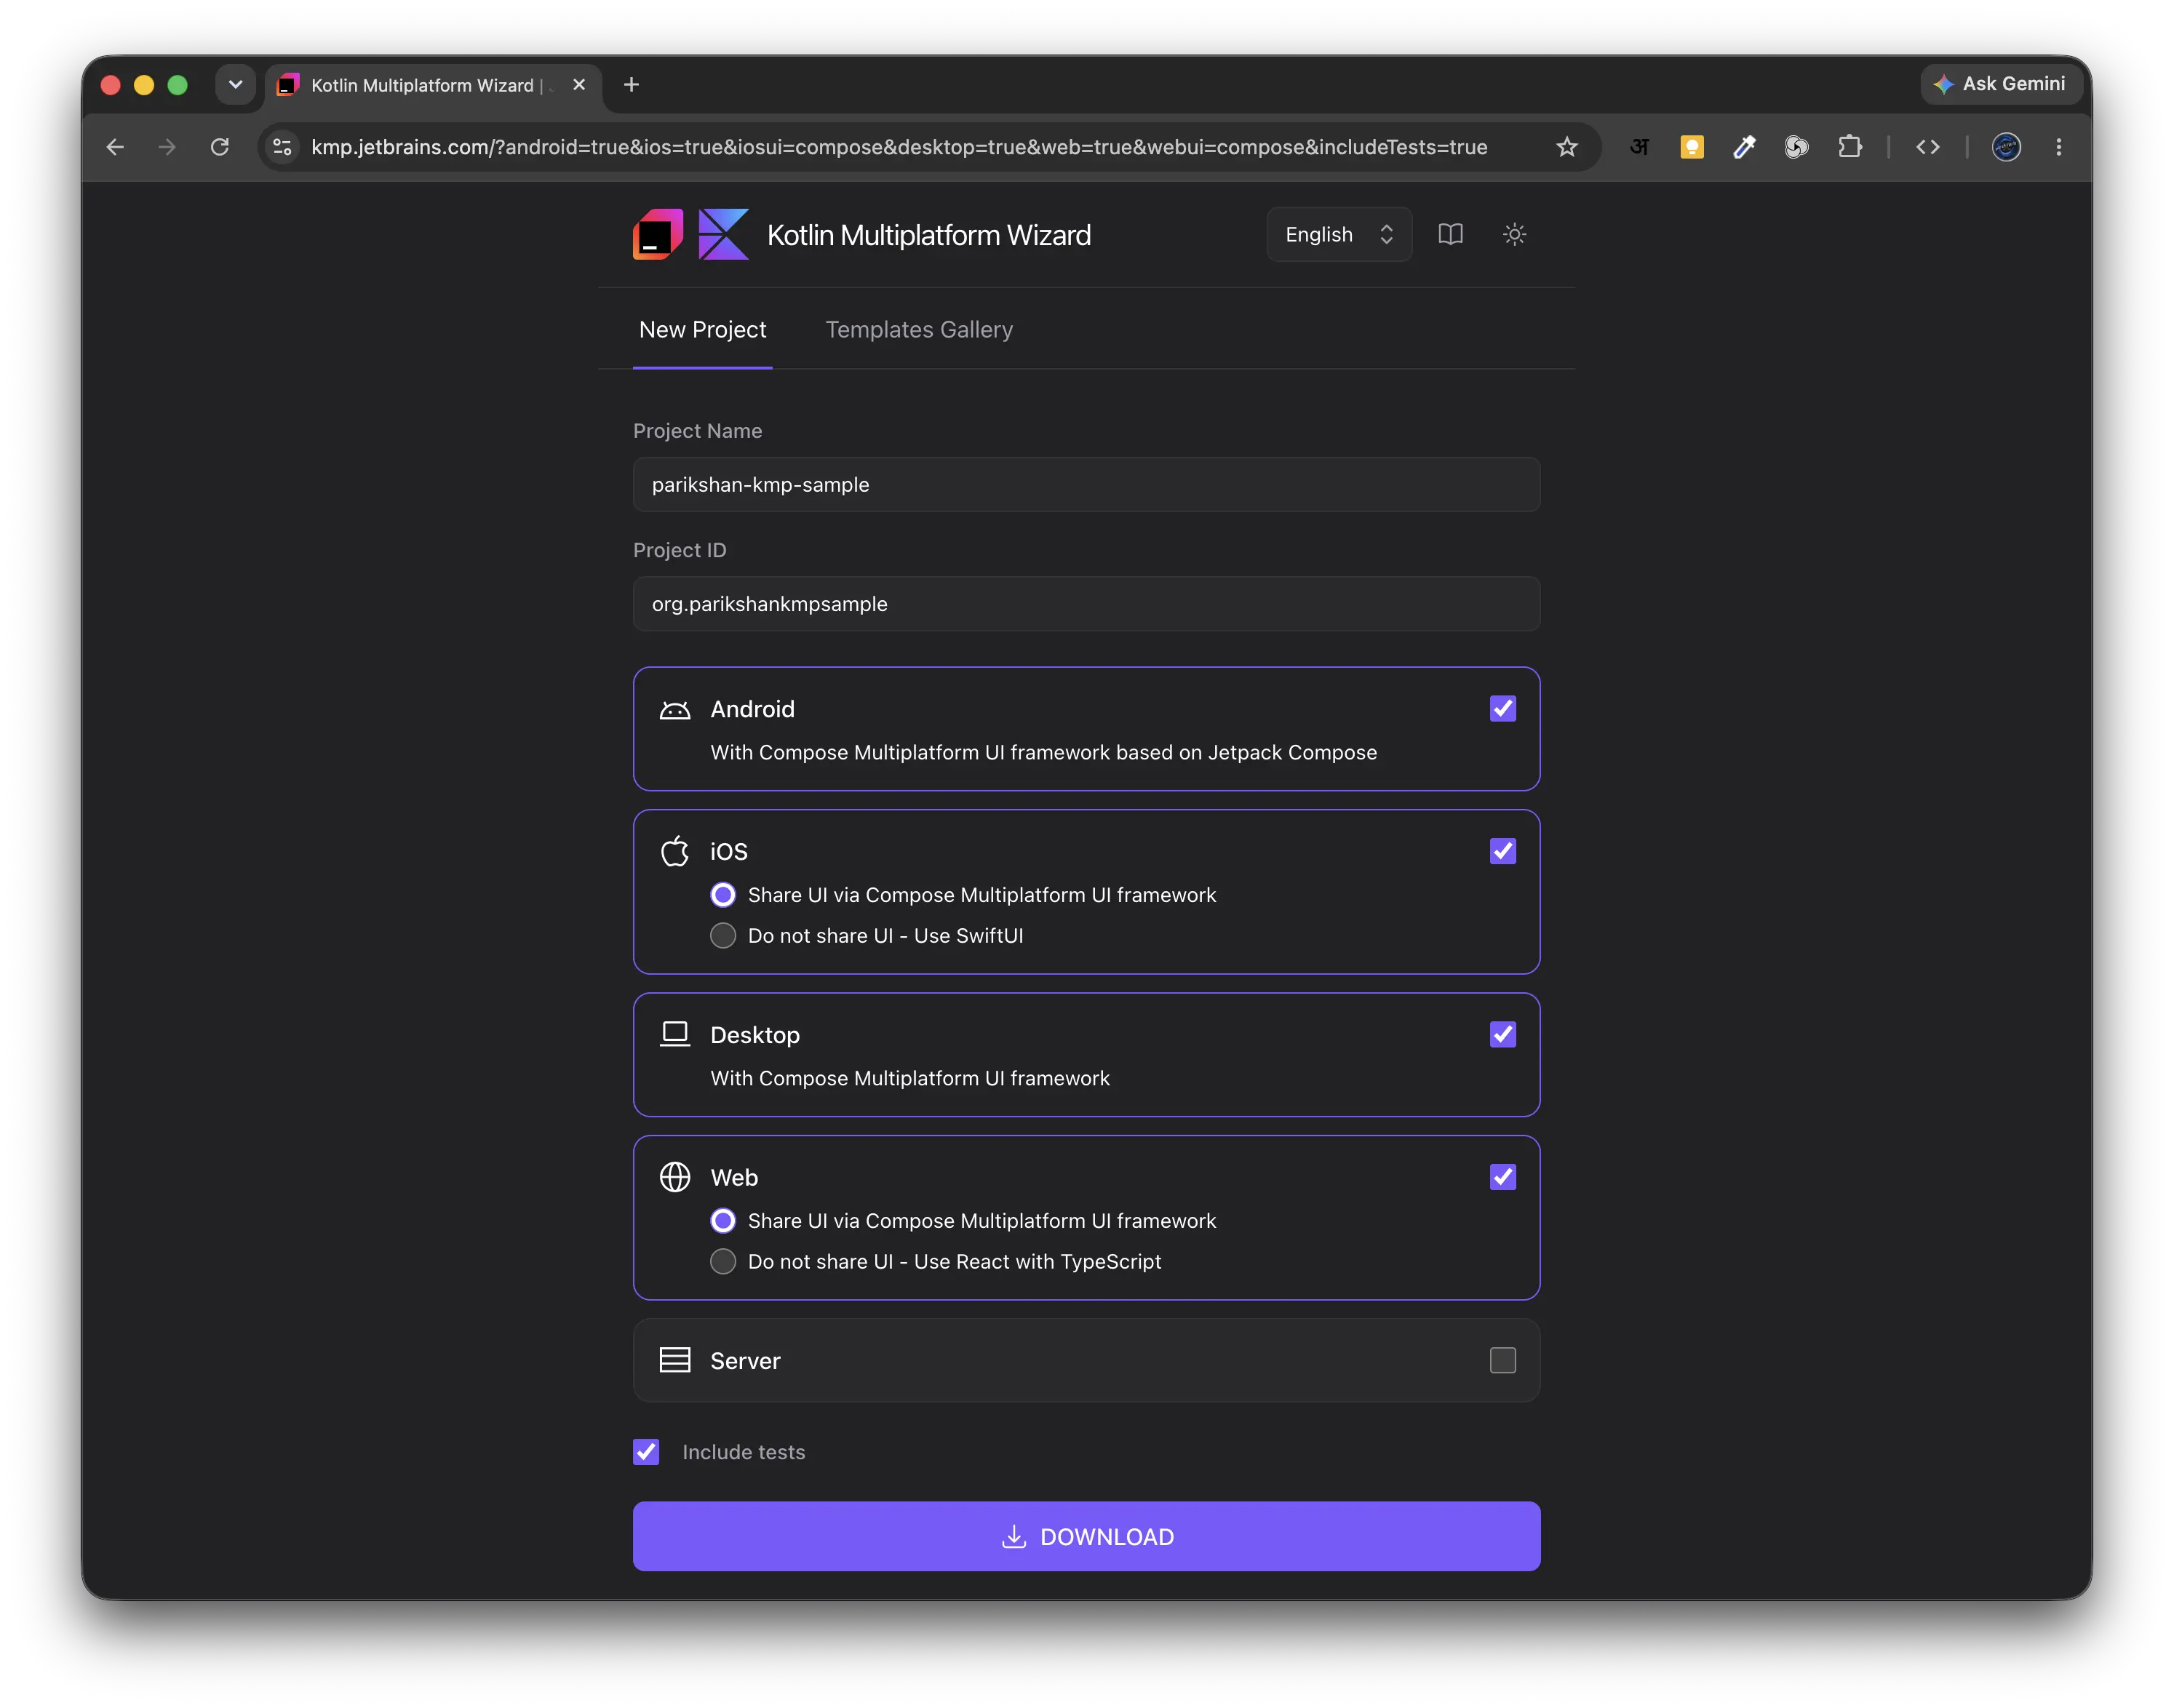
Task: Click the Devanagari letter extension icon
Action: [x=1639, y=147]
